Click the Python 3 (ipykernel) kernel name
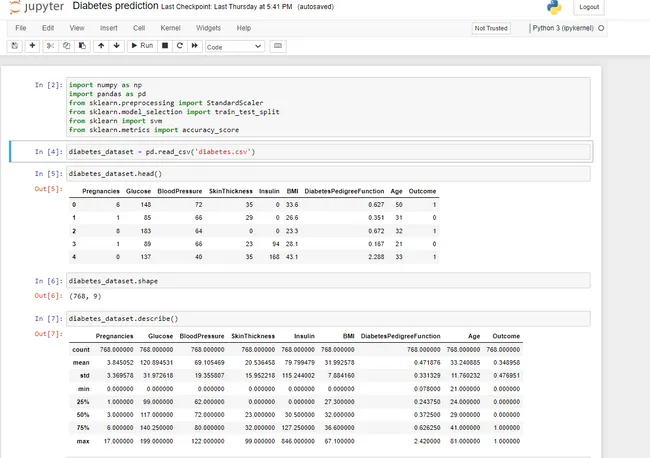Image resolution: width=650 pixels, height=458 pixels. [563, 28]
